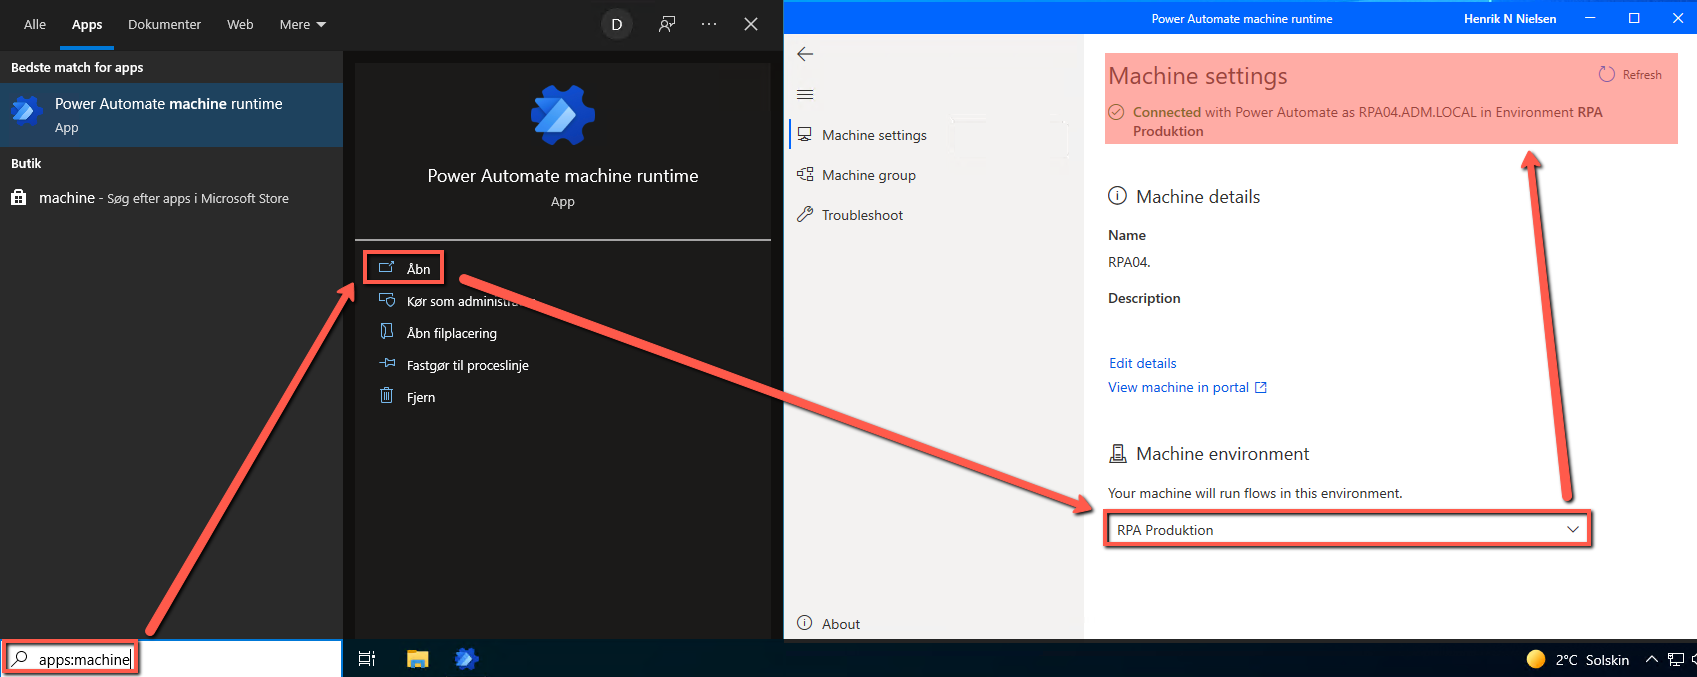This screenshot has width=1697, height=677.
Task: Click the Machine details heading
Action: [x=1198, y=197]
